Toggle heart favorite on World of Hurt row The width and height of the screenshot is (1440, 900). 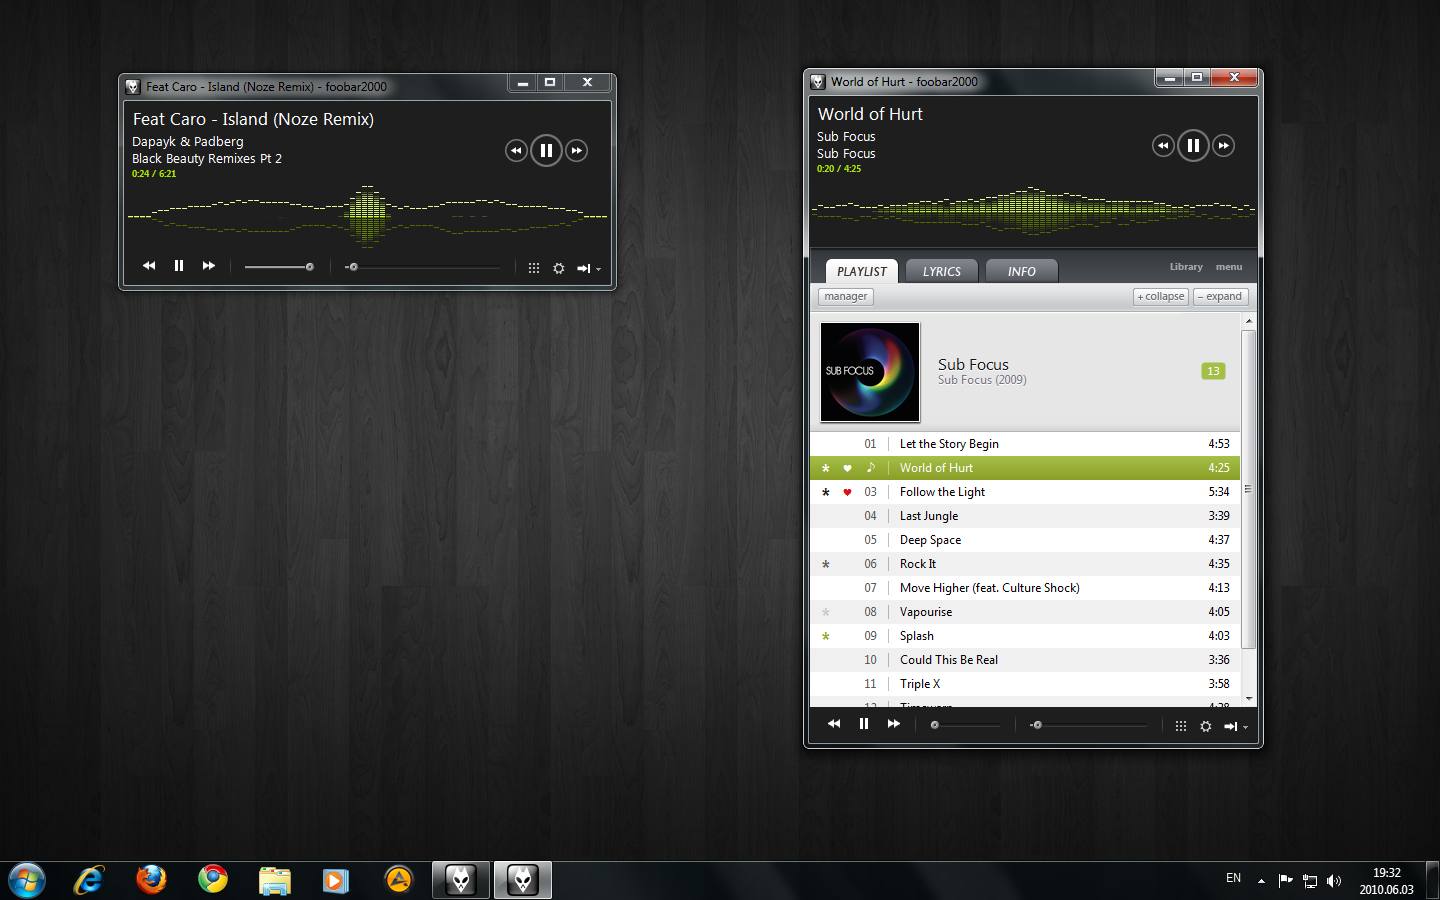point(847,468)
